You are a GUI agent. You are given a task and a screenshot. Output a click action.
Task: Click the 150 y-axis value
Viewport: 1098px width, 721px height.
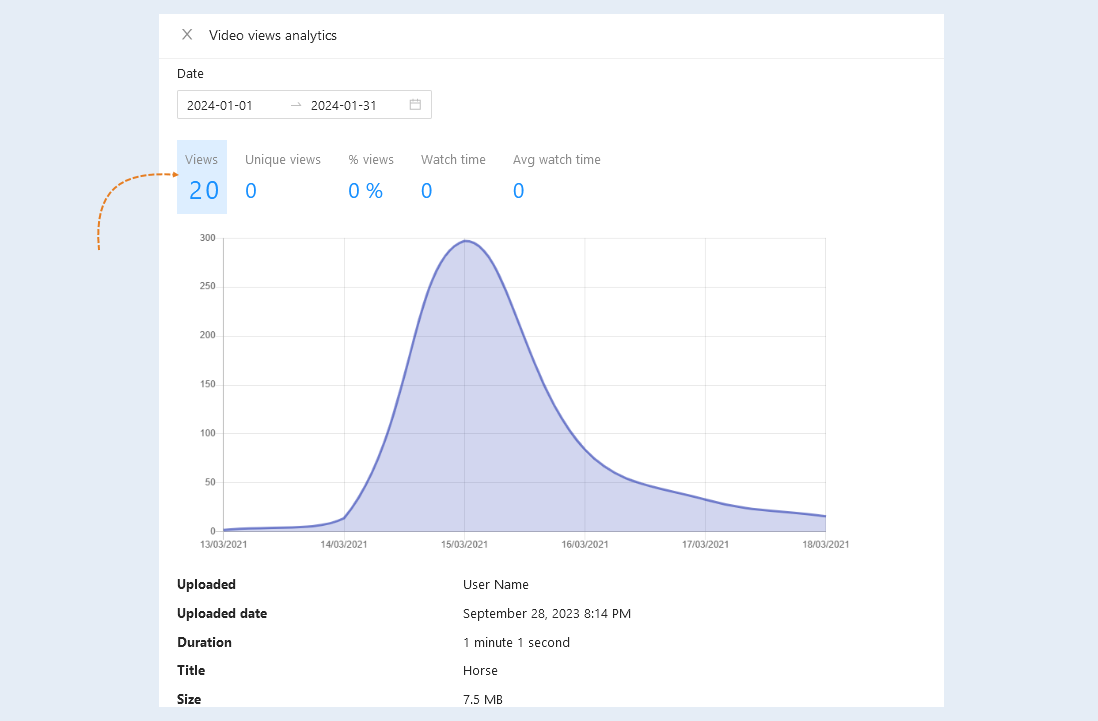pos(207,384)
